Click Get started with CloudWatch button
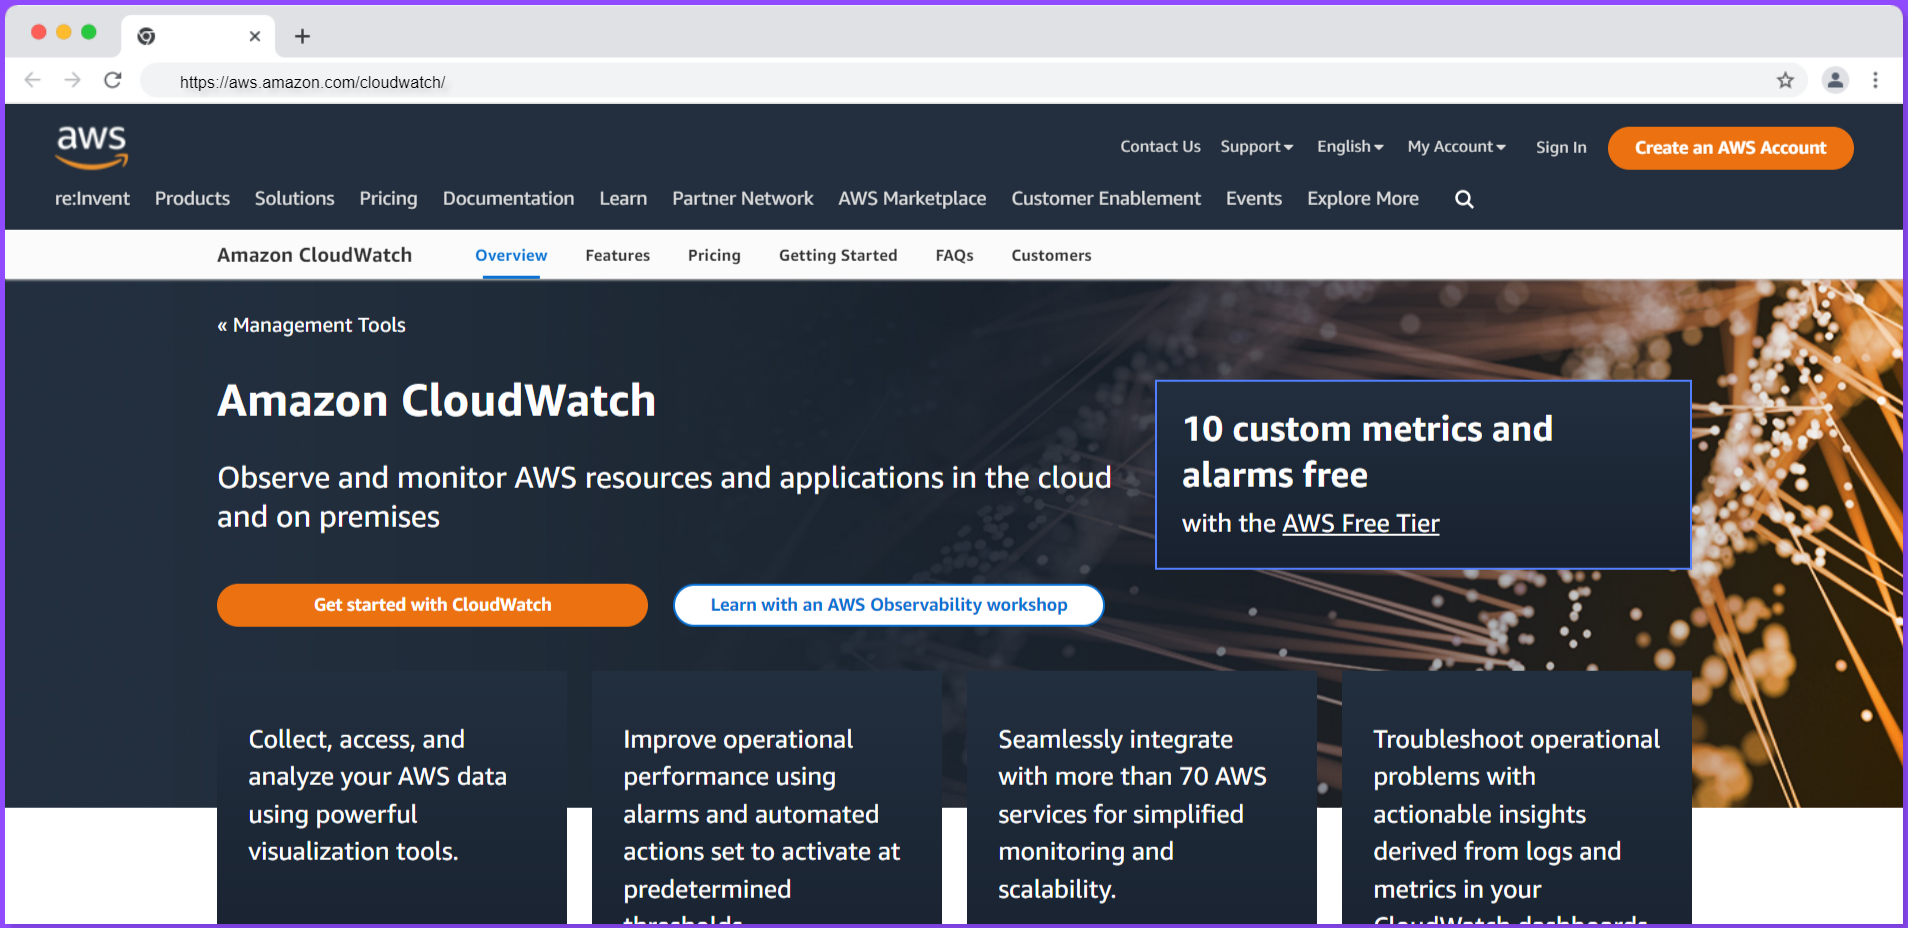This screenshot has width=1908, height=928. [x=432, y=605]
